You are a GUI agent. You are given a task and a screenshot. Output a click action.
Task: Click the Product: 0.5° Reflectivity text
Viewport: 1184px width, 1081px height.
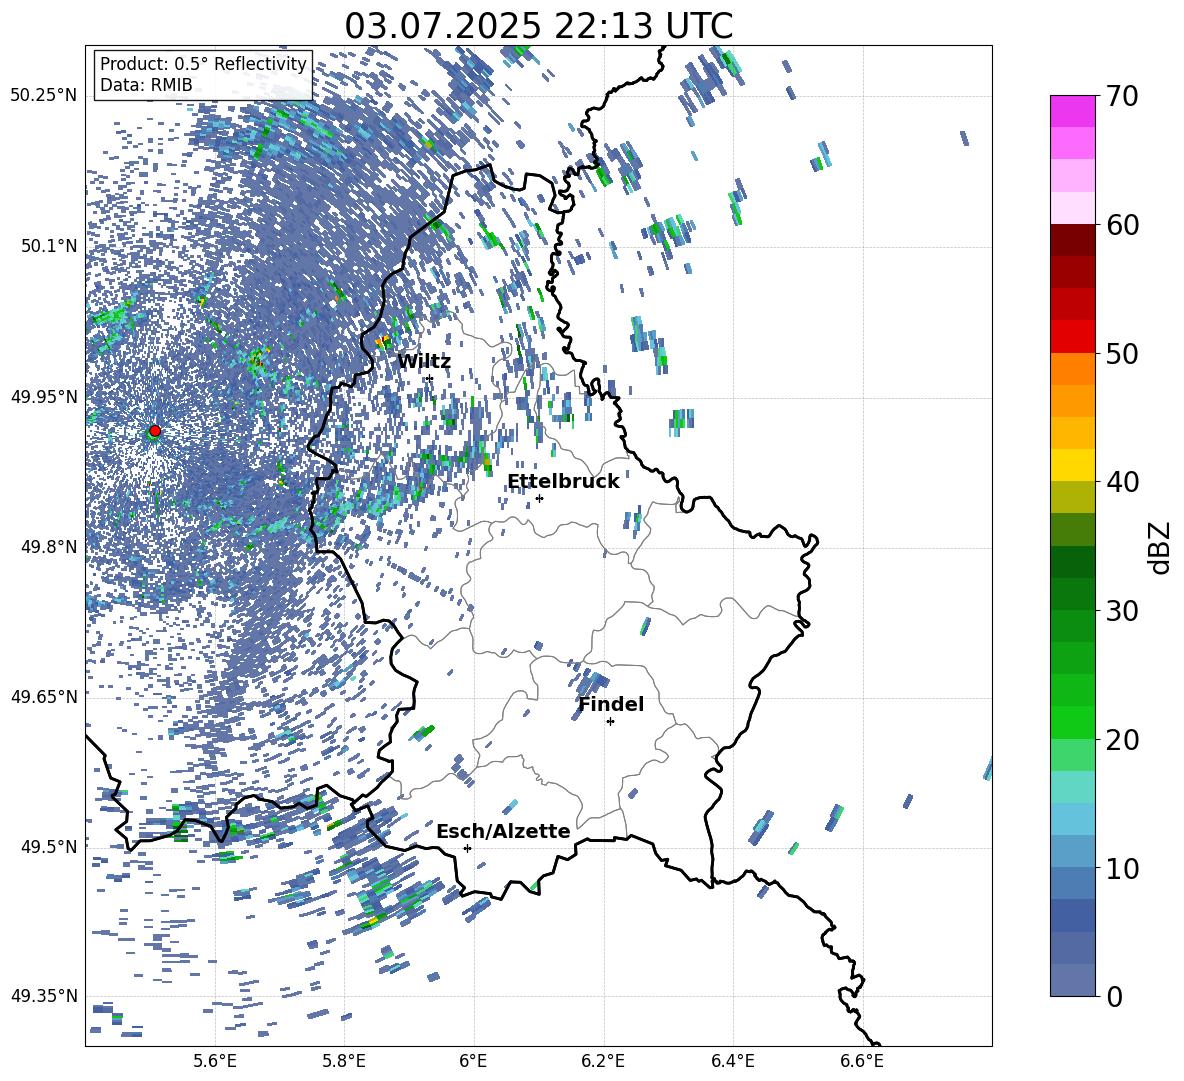203,64
